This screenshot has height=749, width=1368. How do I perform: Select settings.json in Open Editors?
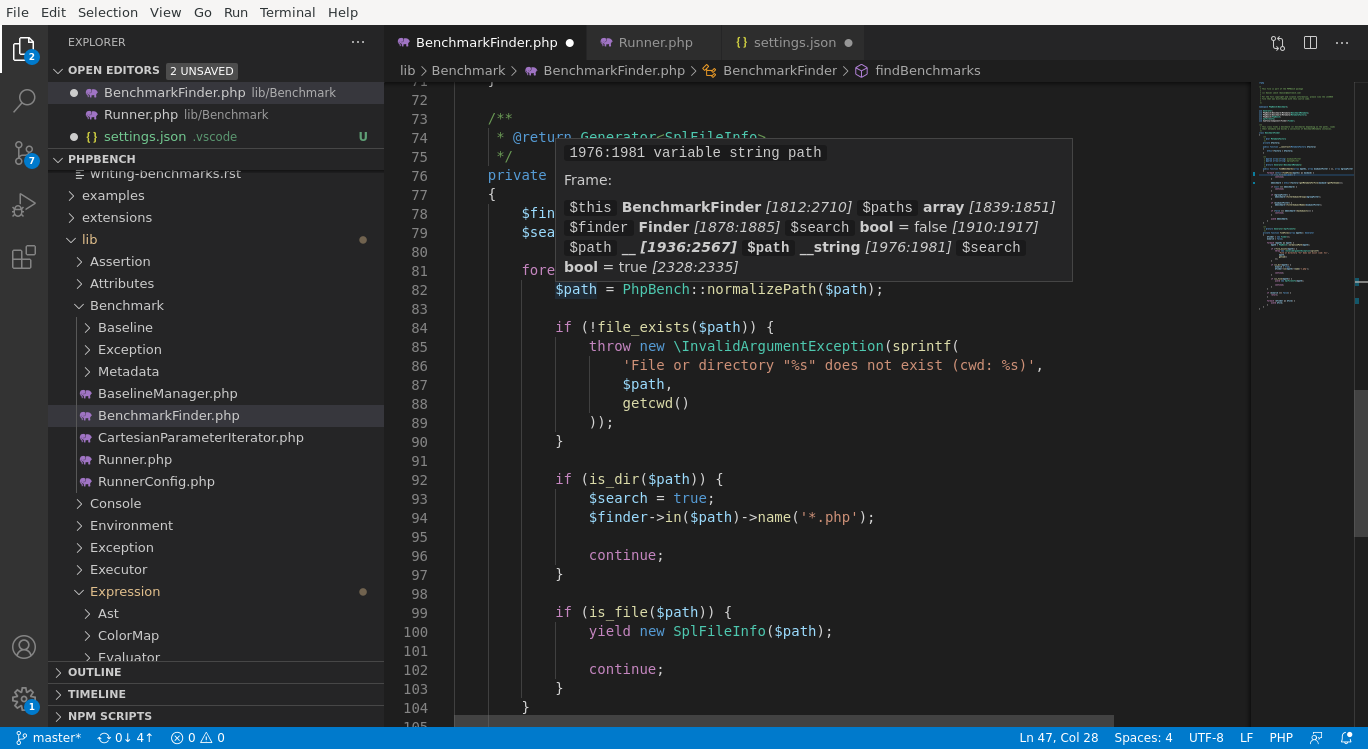tap(216, 137)
